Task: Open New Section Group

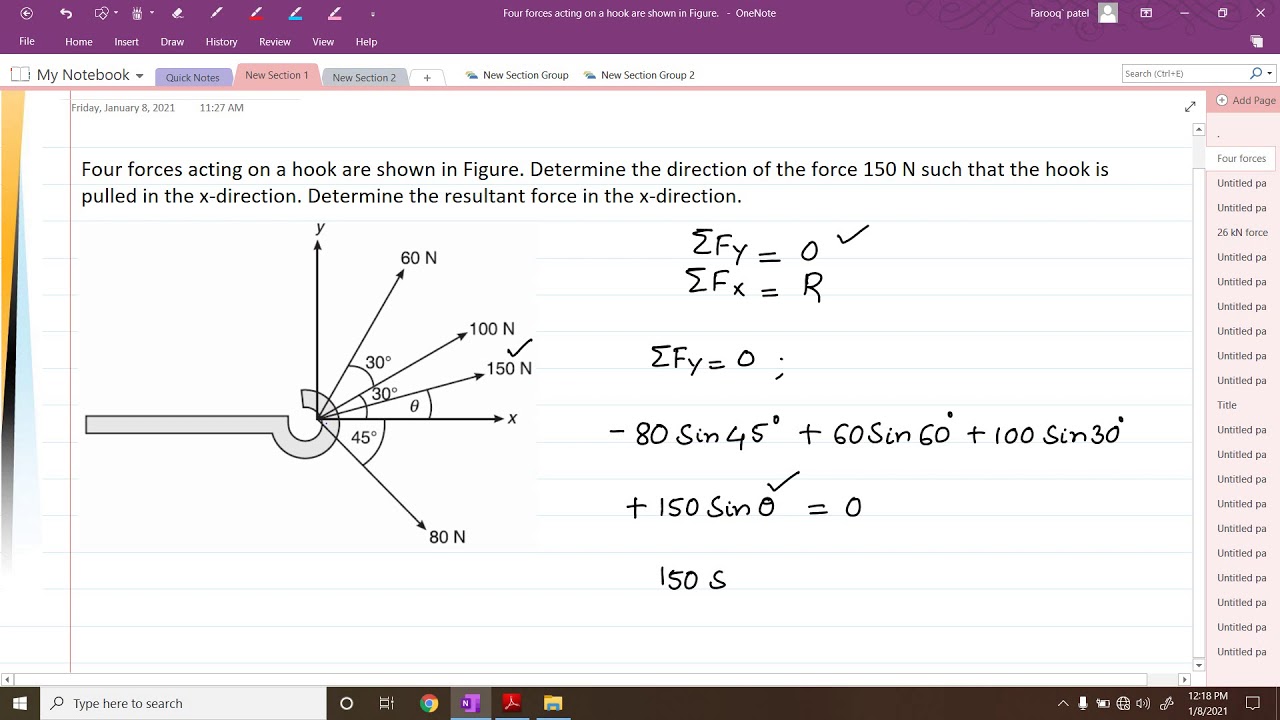Action: 517,75
